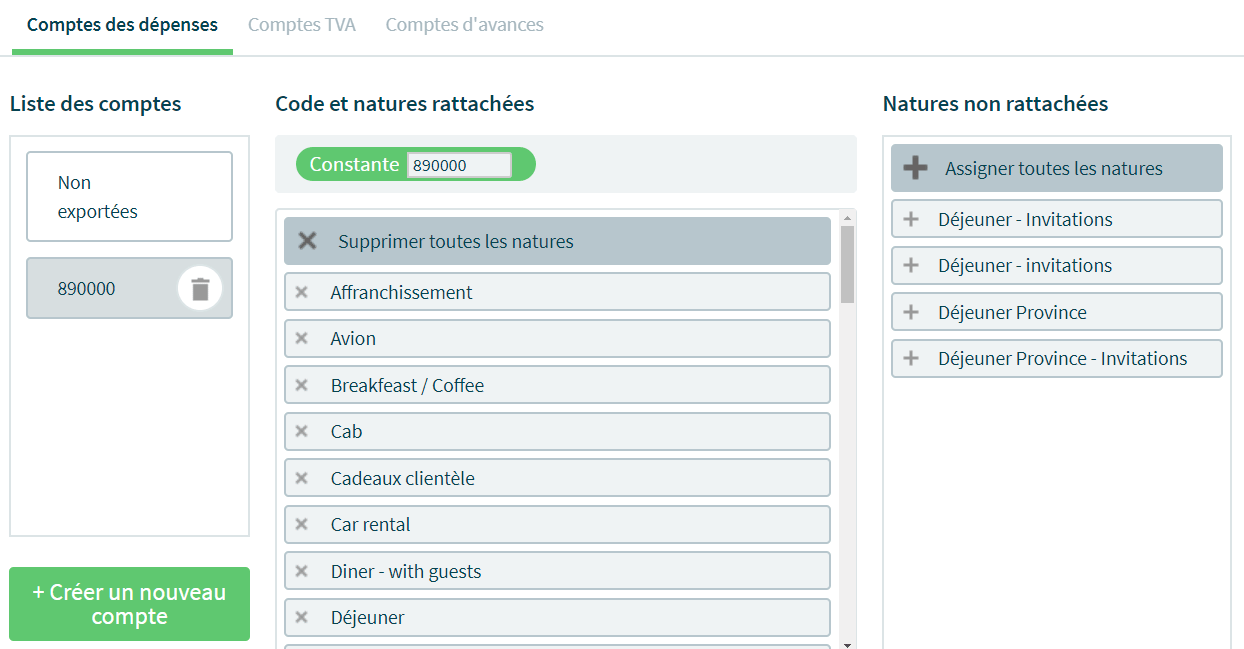
Task: Click Déjeuner - Invitations text, capital I
Action: point(1025,219)
